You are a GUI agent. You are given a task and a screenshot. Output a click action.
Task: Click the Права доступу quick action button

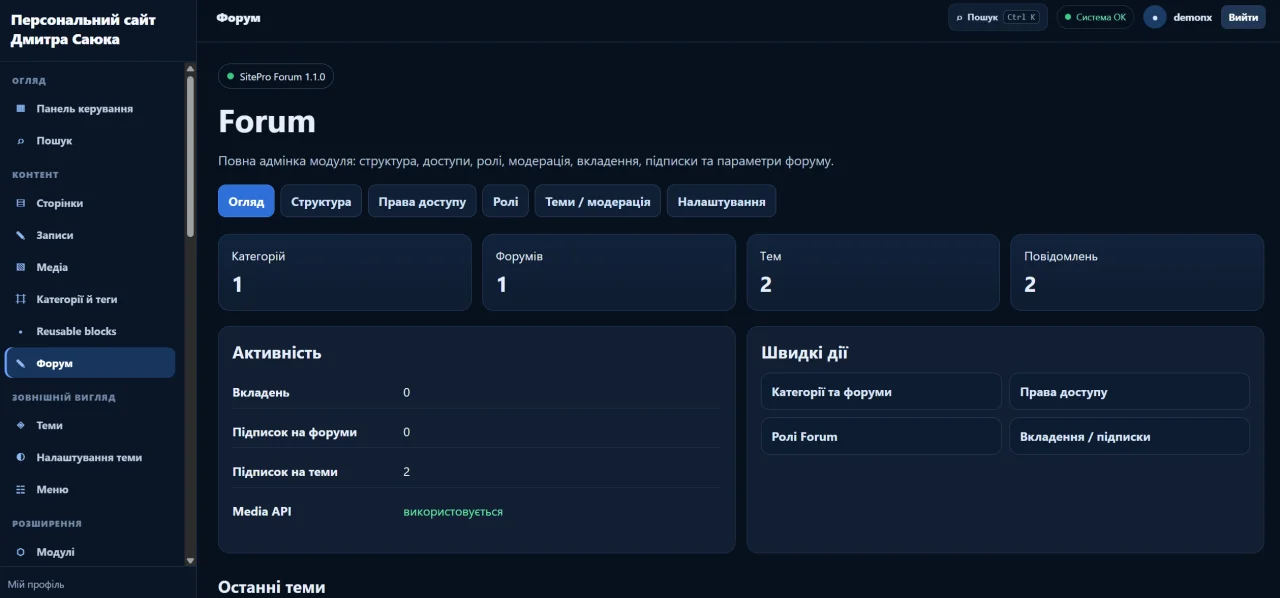[1129, 392]
